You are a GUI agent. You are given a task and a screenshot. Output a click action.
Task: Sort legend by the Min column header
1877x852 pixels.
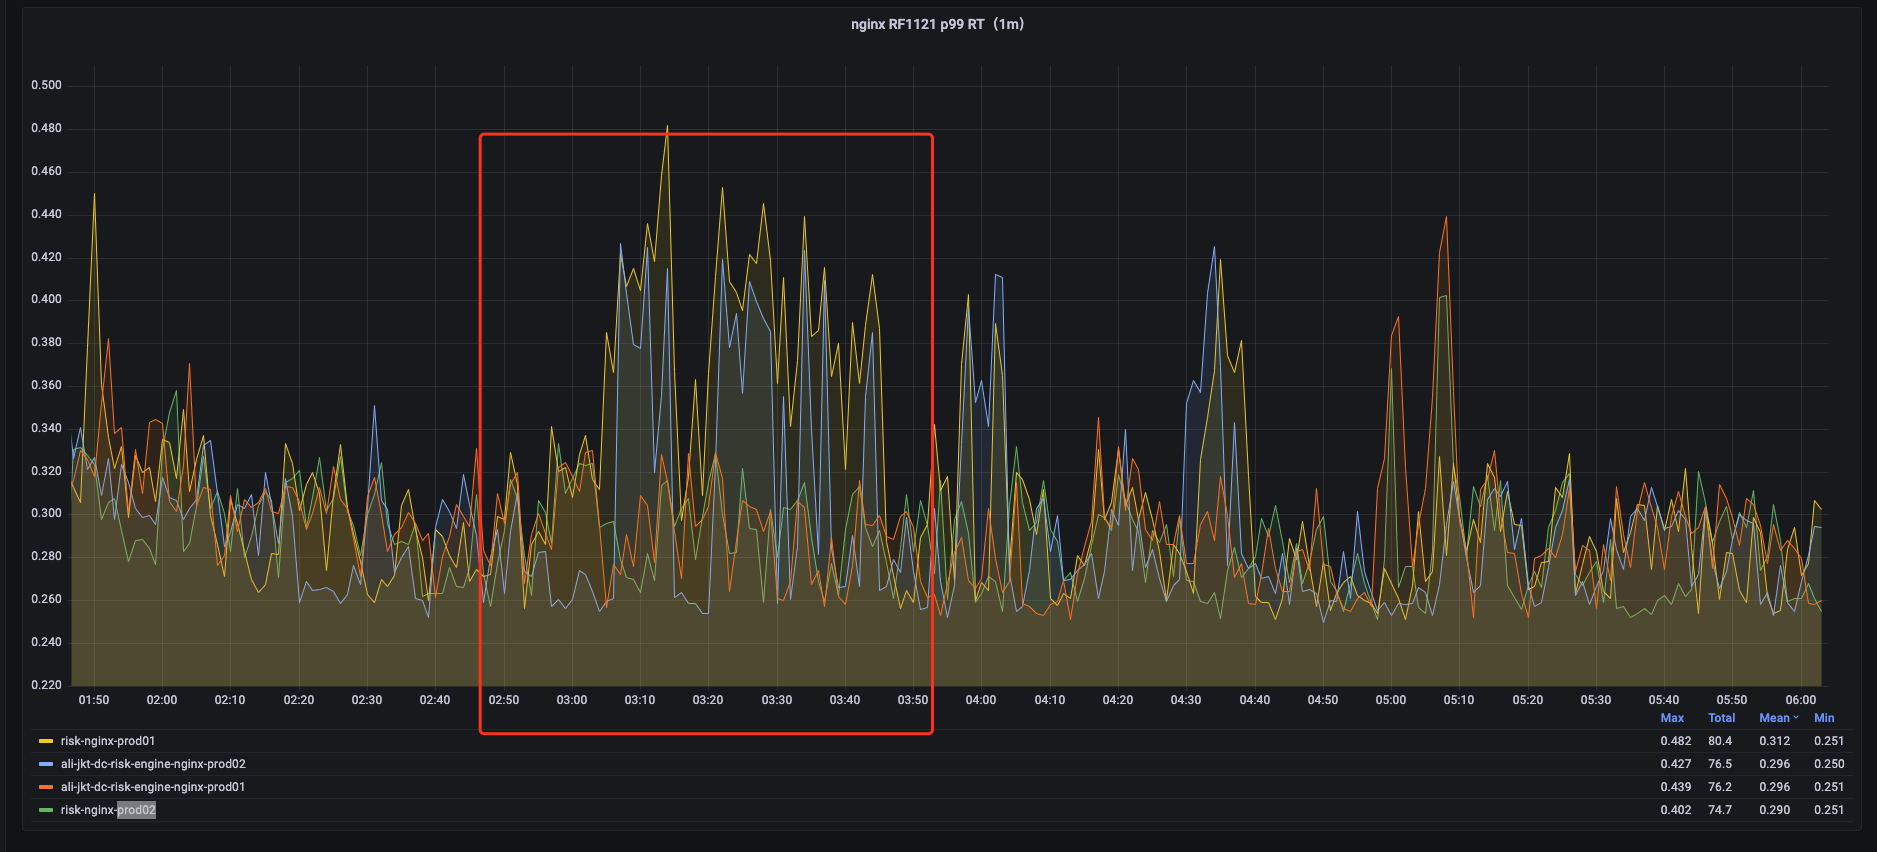(1824, 718)
